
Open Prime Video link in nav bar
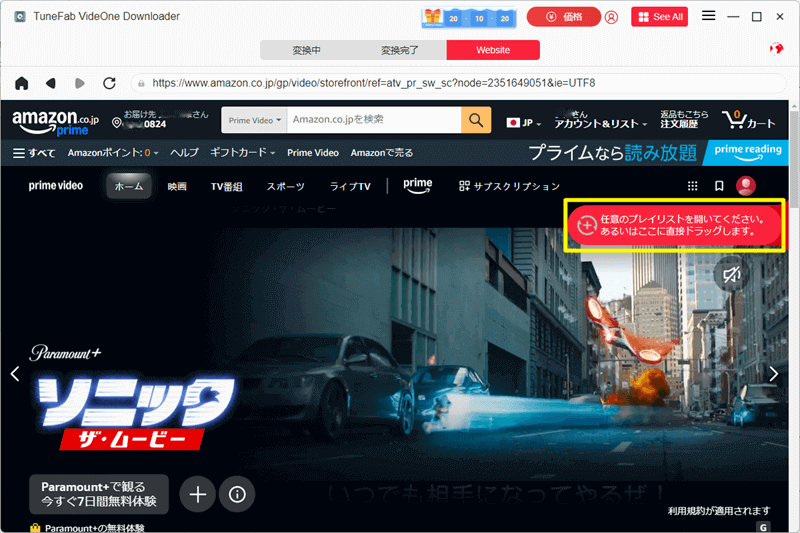313,153
